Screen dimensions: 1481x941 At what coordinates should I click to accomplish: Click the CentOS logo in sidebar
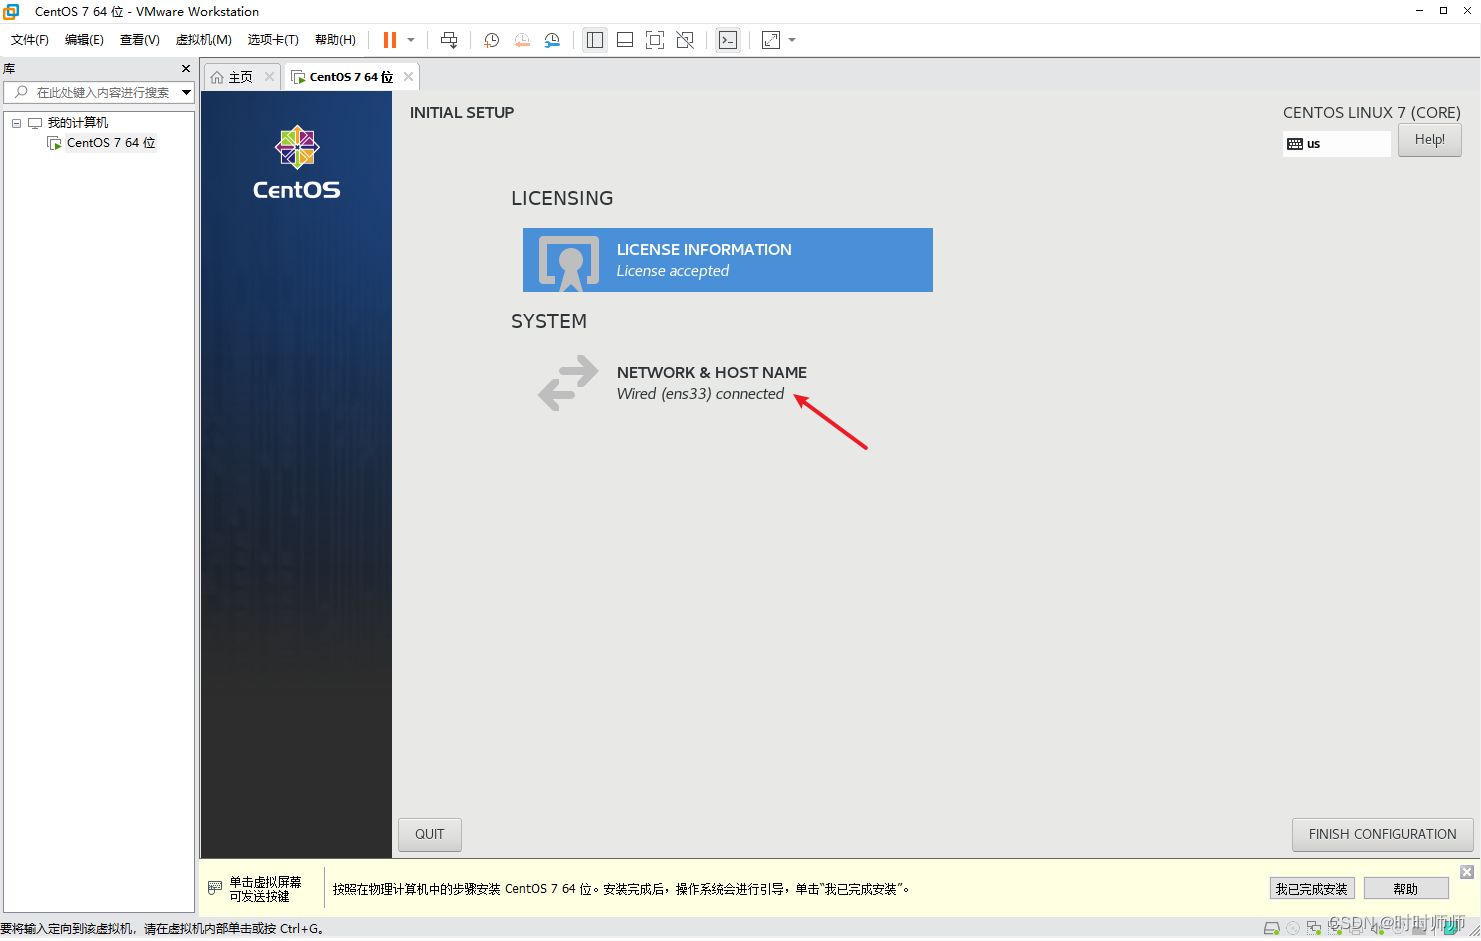pyautogui.click(x=297, y=162)
